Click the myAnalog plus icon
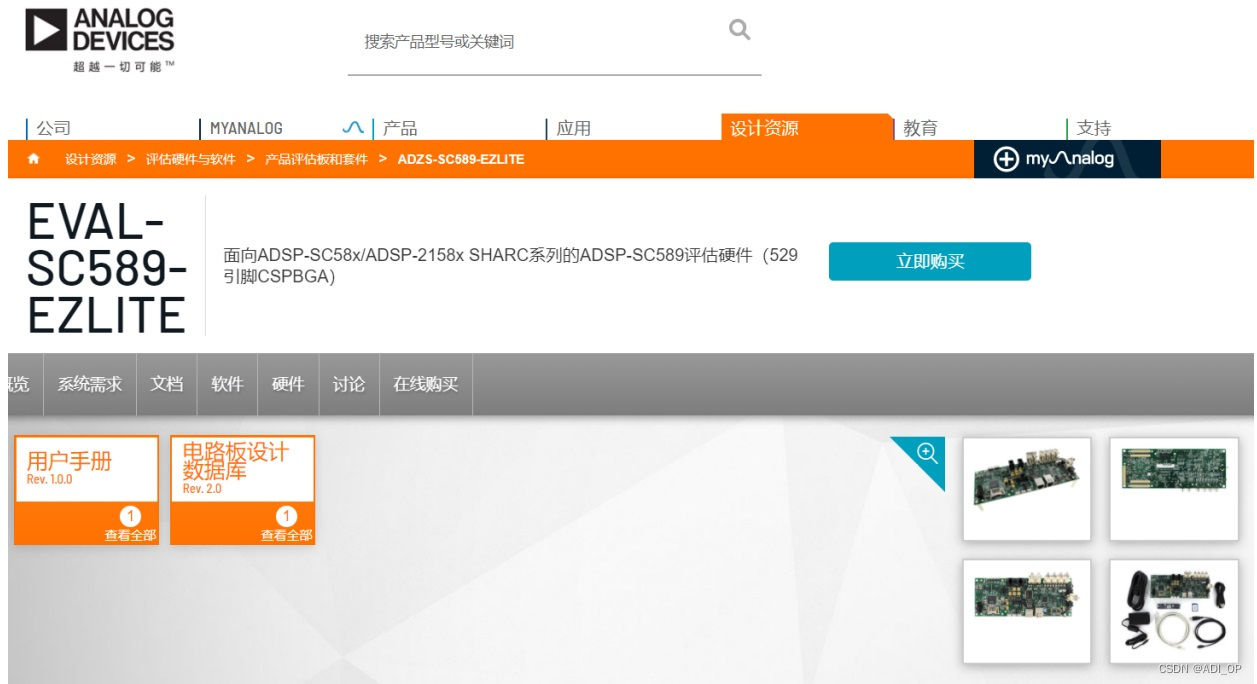This screenshot has width=1257, height=684. [1006, 159]
